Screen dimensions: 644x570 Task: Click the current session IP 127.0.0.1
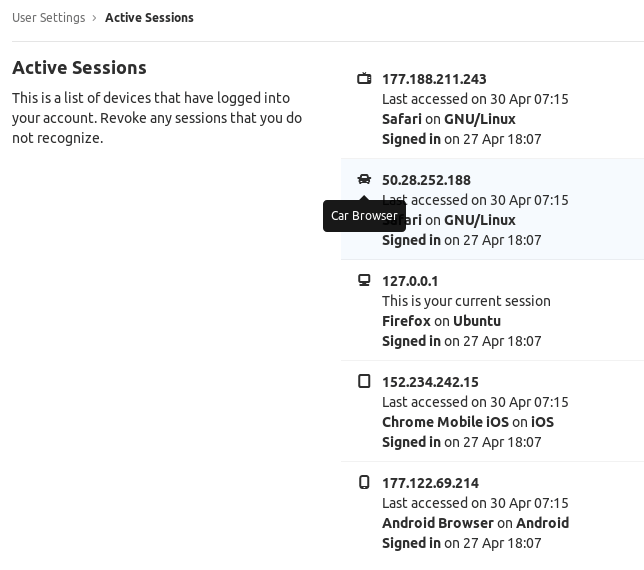pyautogui.click(x=410, y=281)
